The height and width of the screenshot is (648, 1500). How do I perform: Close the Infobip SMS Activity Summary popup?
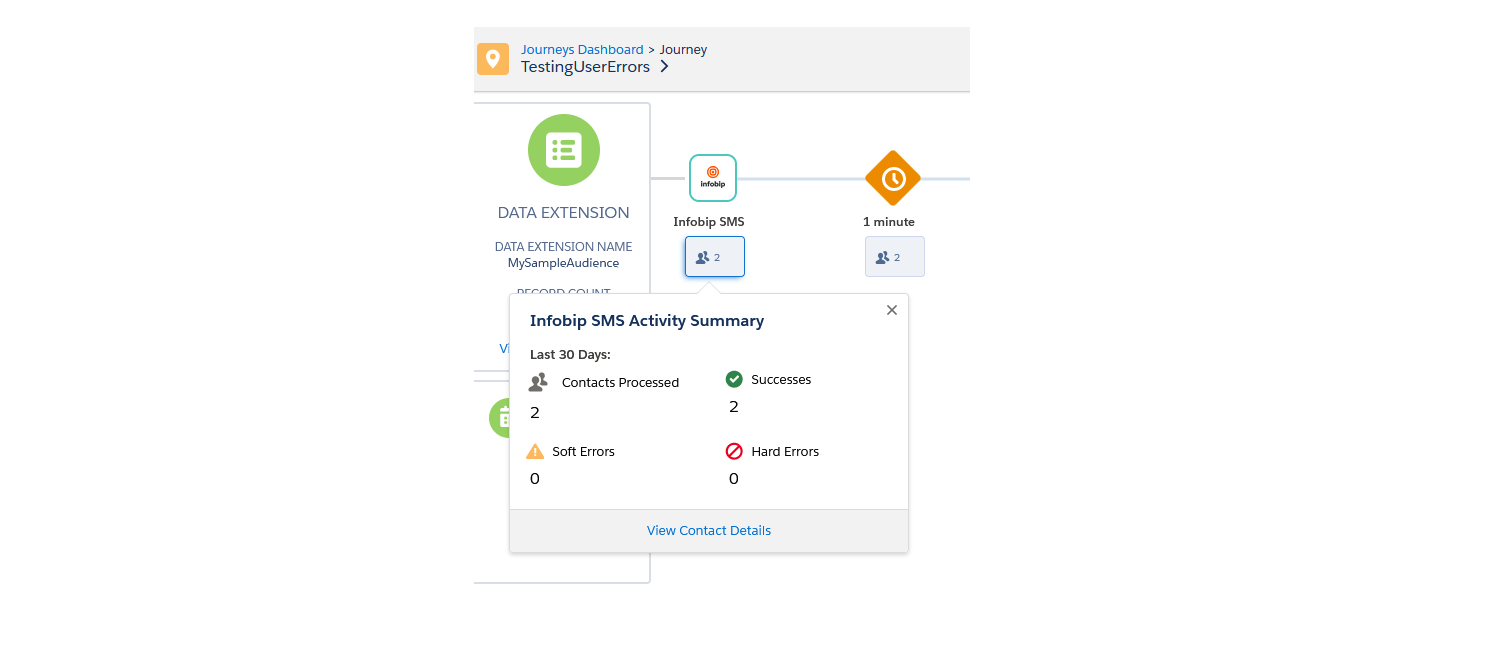pyautogui.click(x=892, y=310)
